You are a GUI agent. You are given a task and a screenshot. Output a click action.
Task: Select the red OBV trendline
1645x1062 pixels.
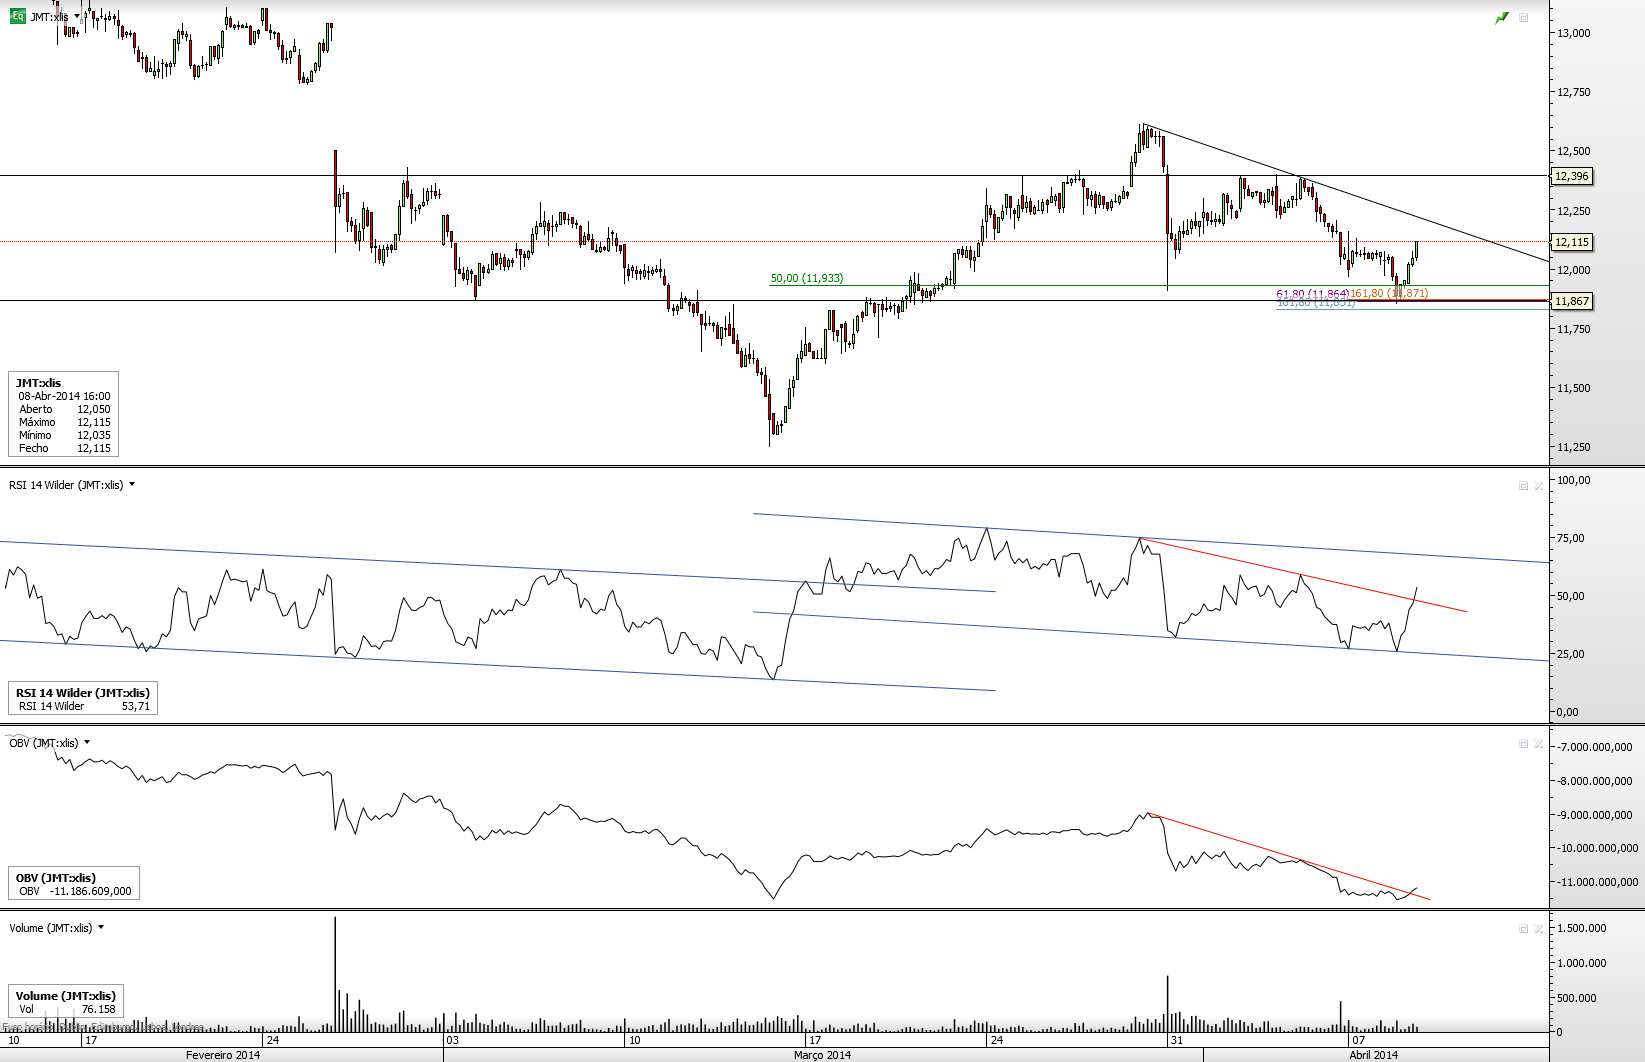[x=1290, y=857]
